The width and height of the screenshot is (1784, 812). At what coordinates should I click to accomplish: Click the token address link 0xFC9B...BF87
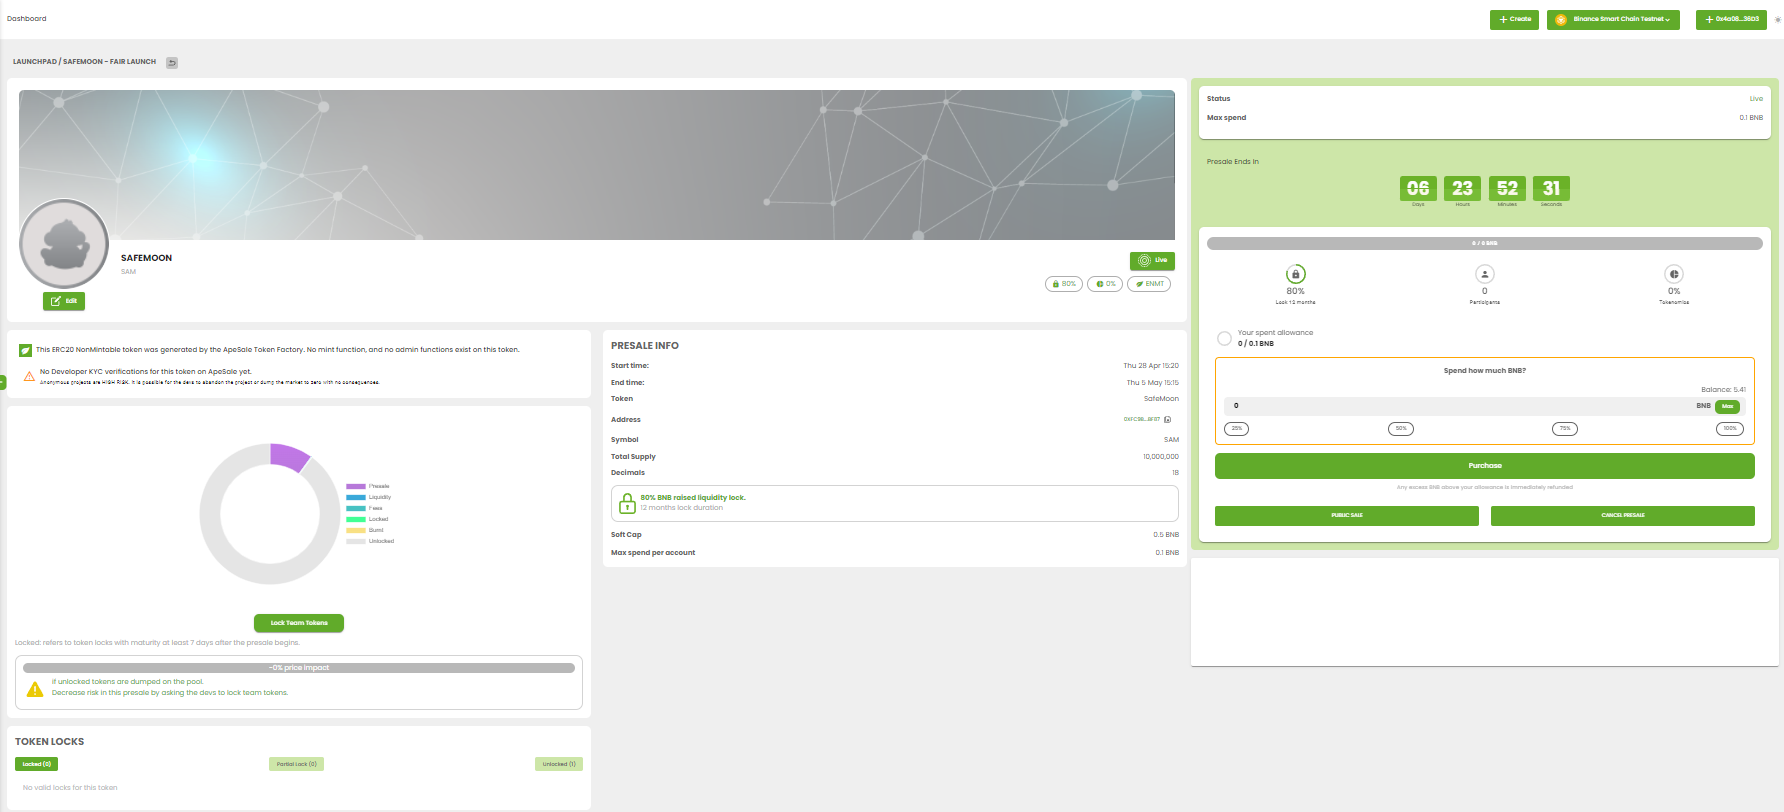[1142, 420]
